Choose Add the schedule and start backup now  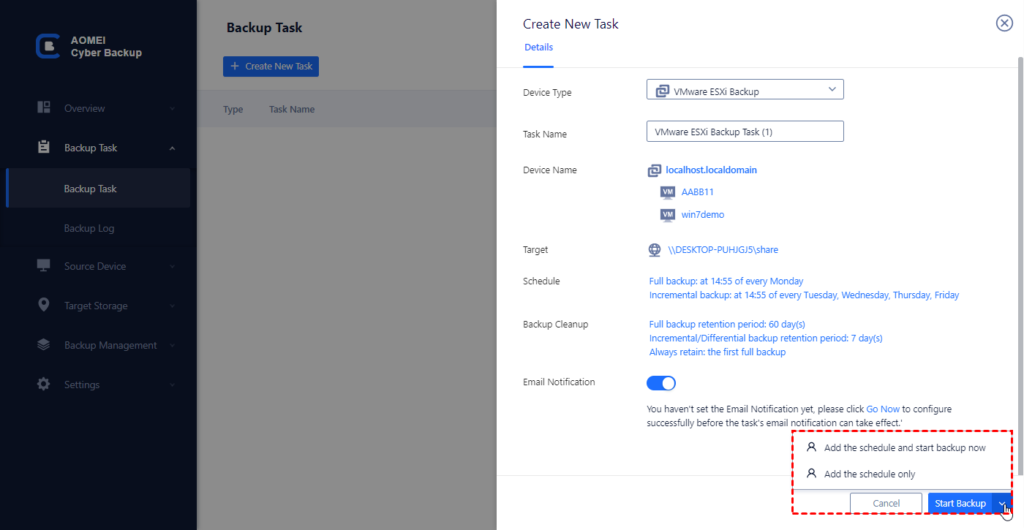click(904, 448)
